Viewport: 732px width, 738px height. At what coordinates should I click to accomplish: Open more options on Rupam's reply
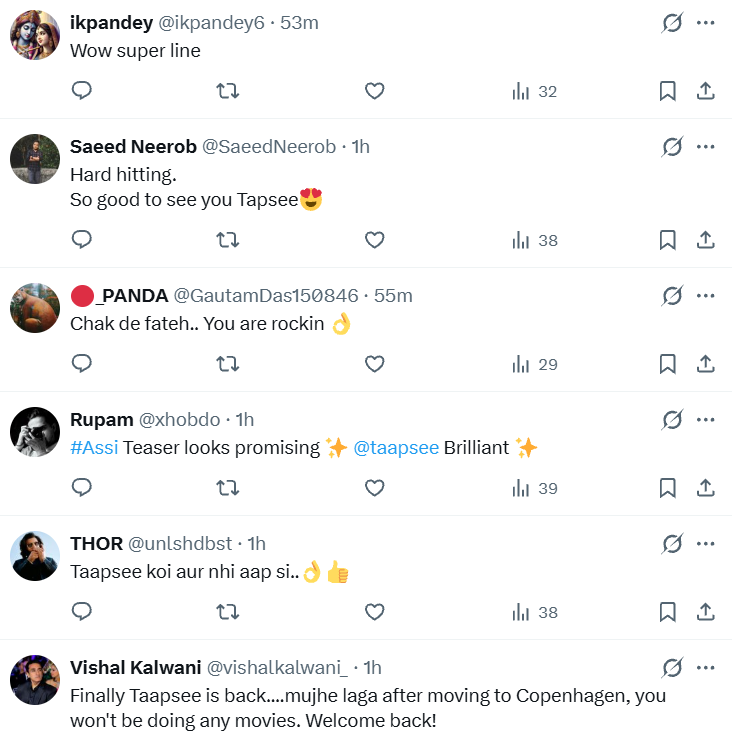coord(705,420)
